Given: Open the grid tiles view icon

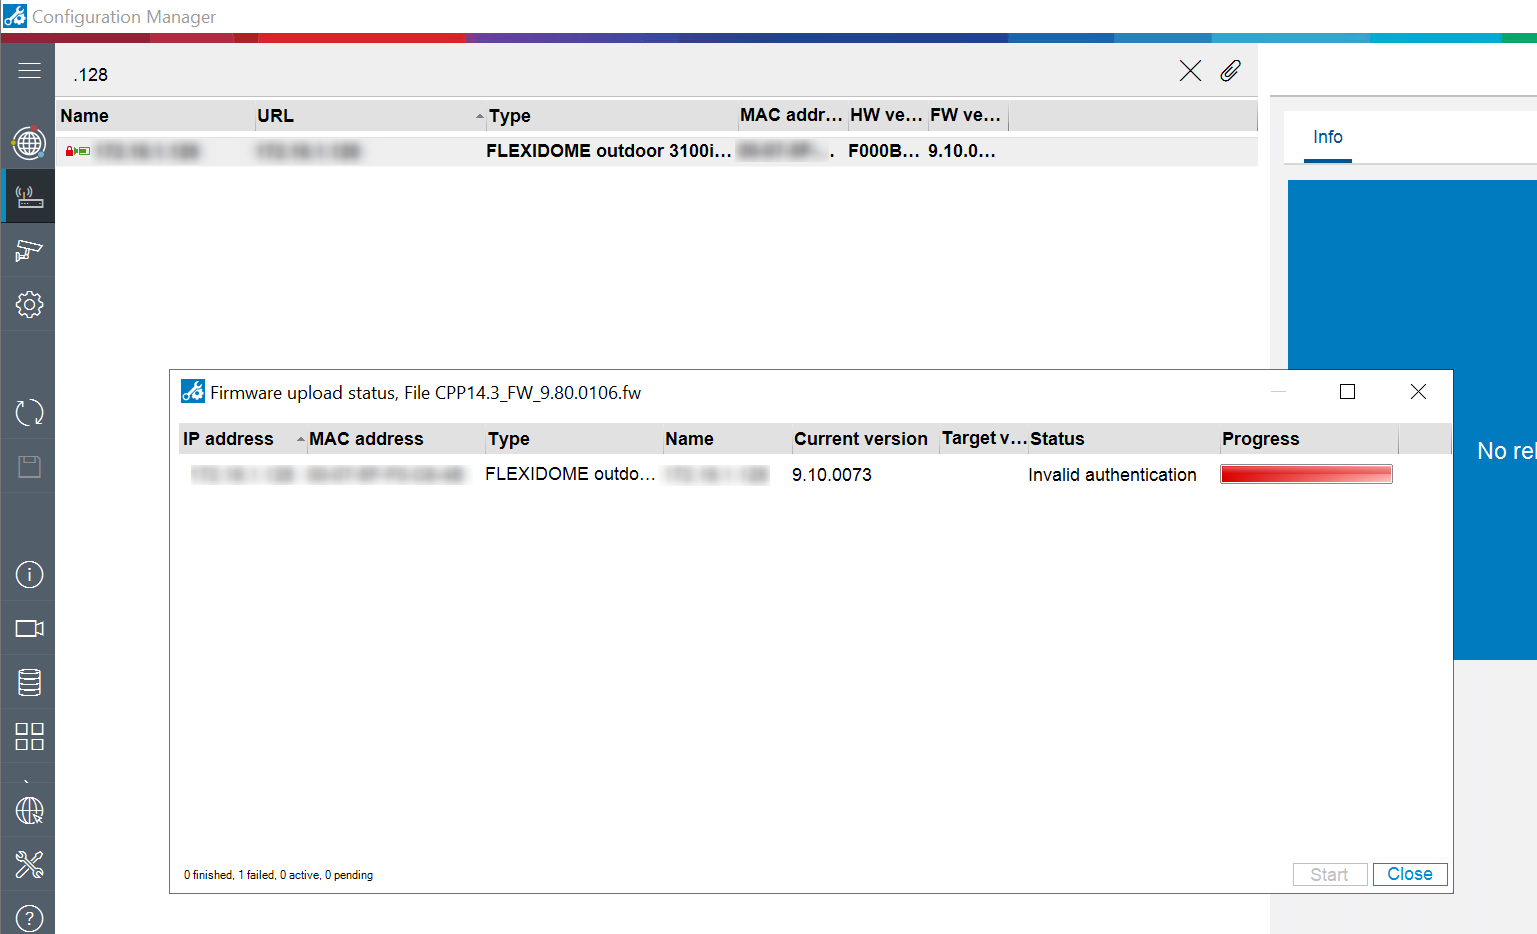Looking at the screenshot, I should coord(29,736).
